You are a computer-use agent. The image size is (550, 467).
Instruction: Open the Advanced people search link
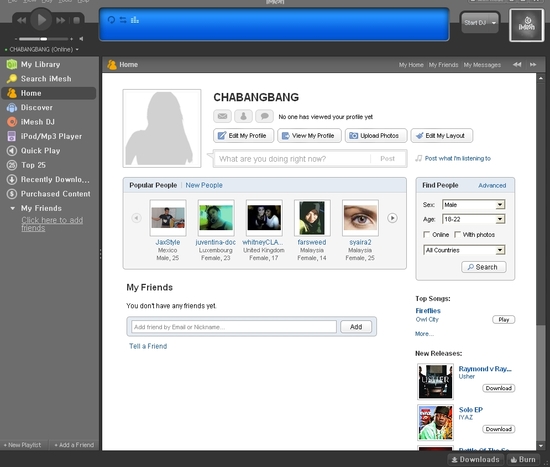pos(492,186)
